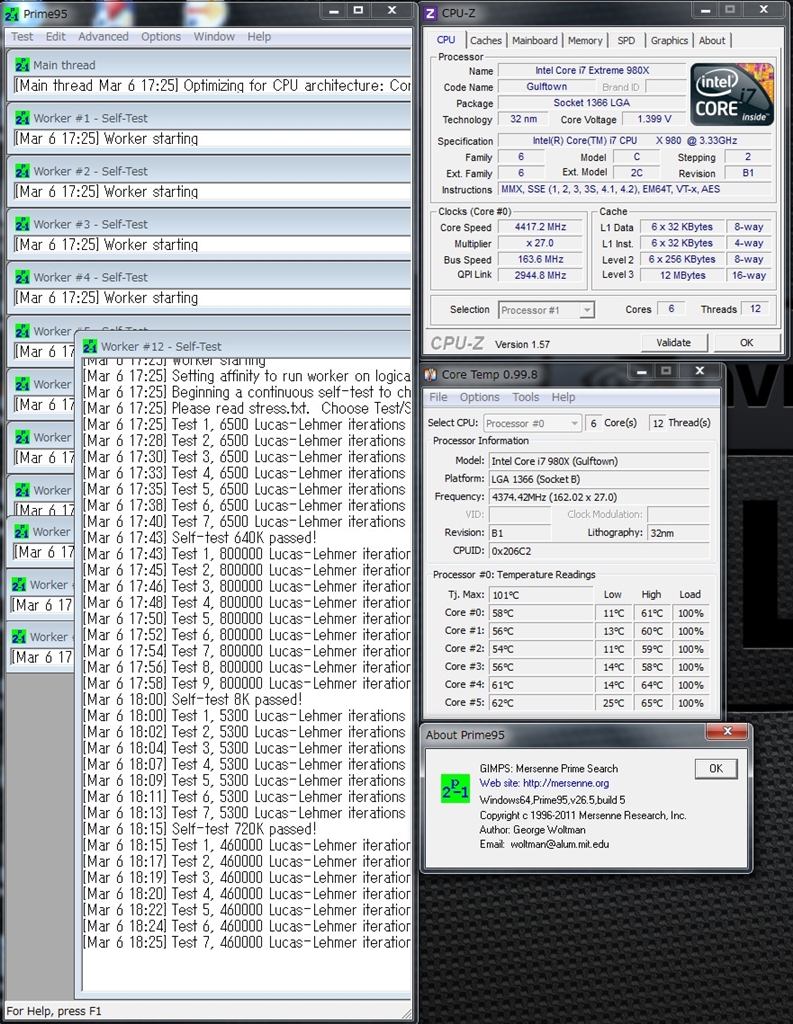Click the Core Temp title bar icon
The image size is (793, 1024).
[431, 375]
